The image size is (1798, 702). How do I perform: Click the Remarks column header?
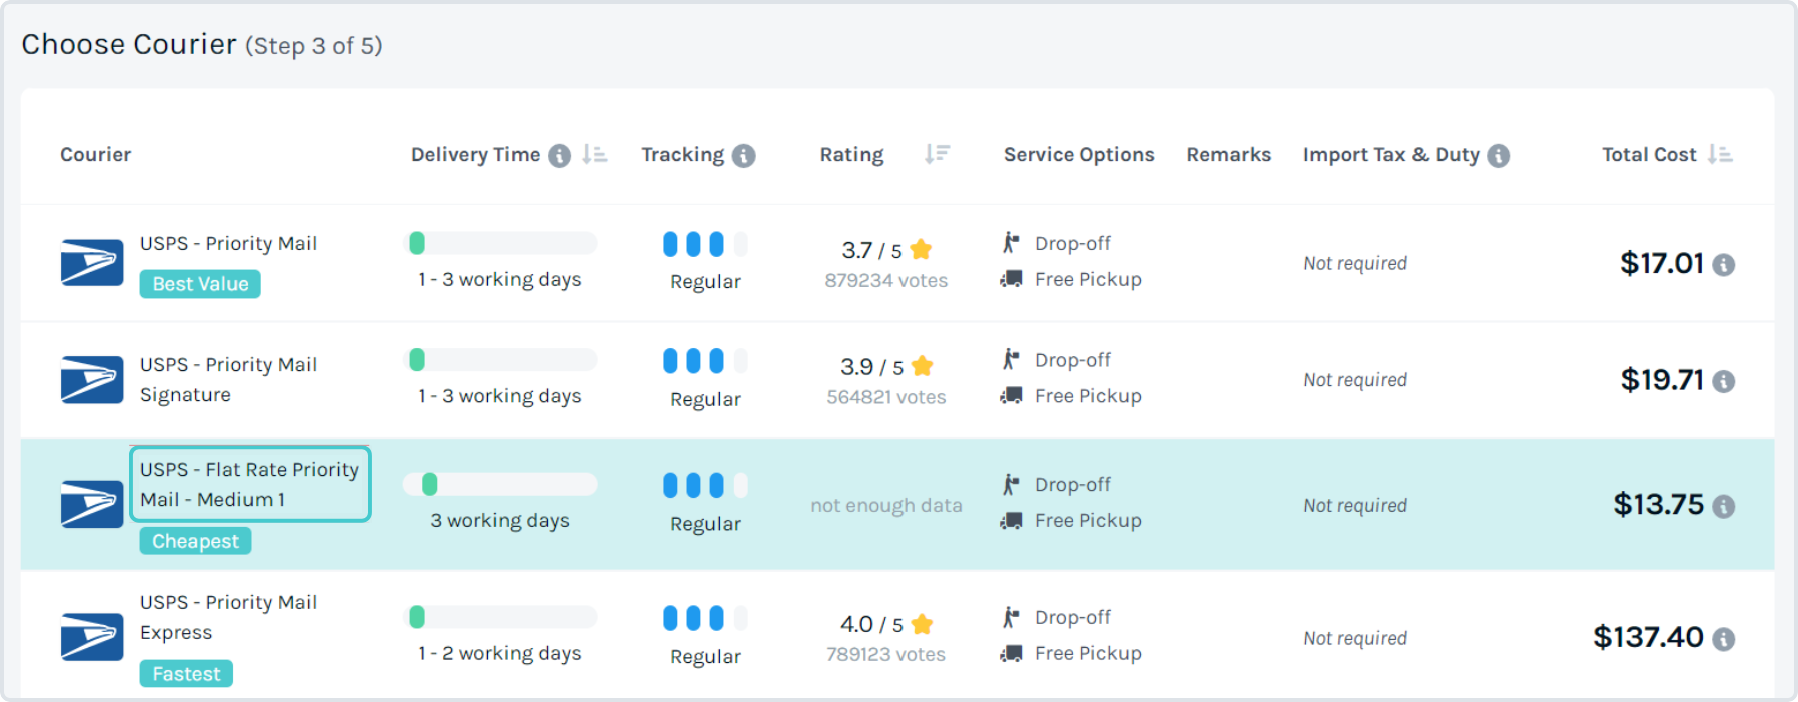(x=1229, y=154)
